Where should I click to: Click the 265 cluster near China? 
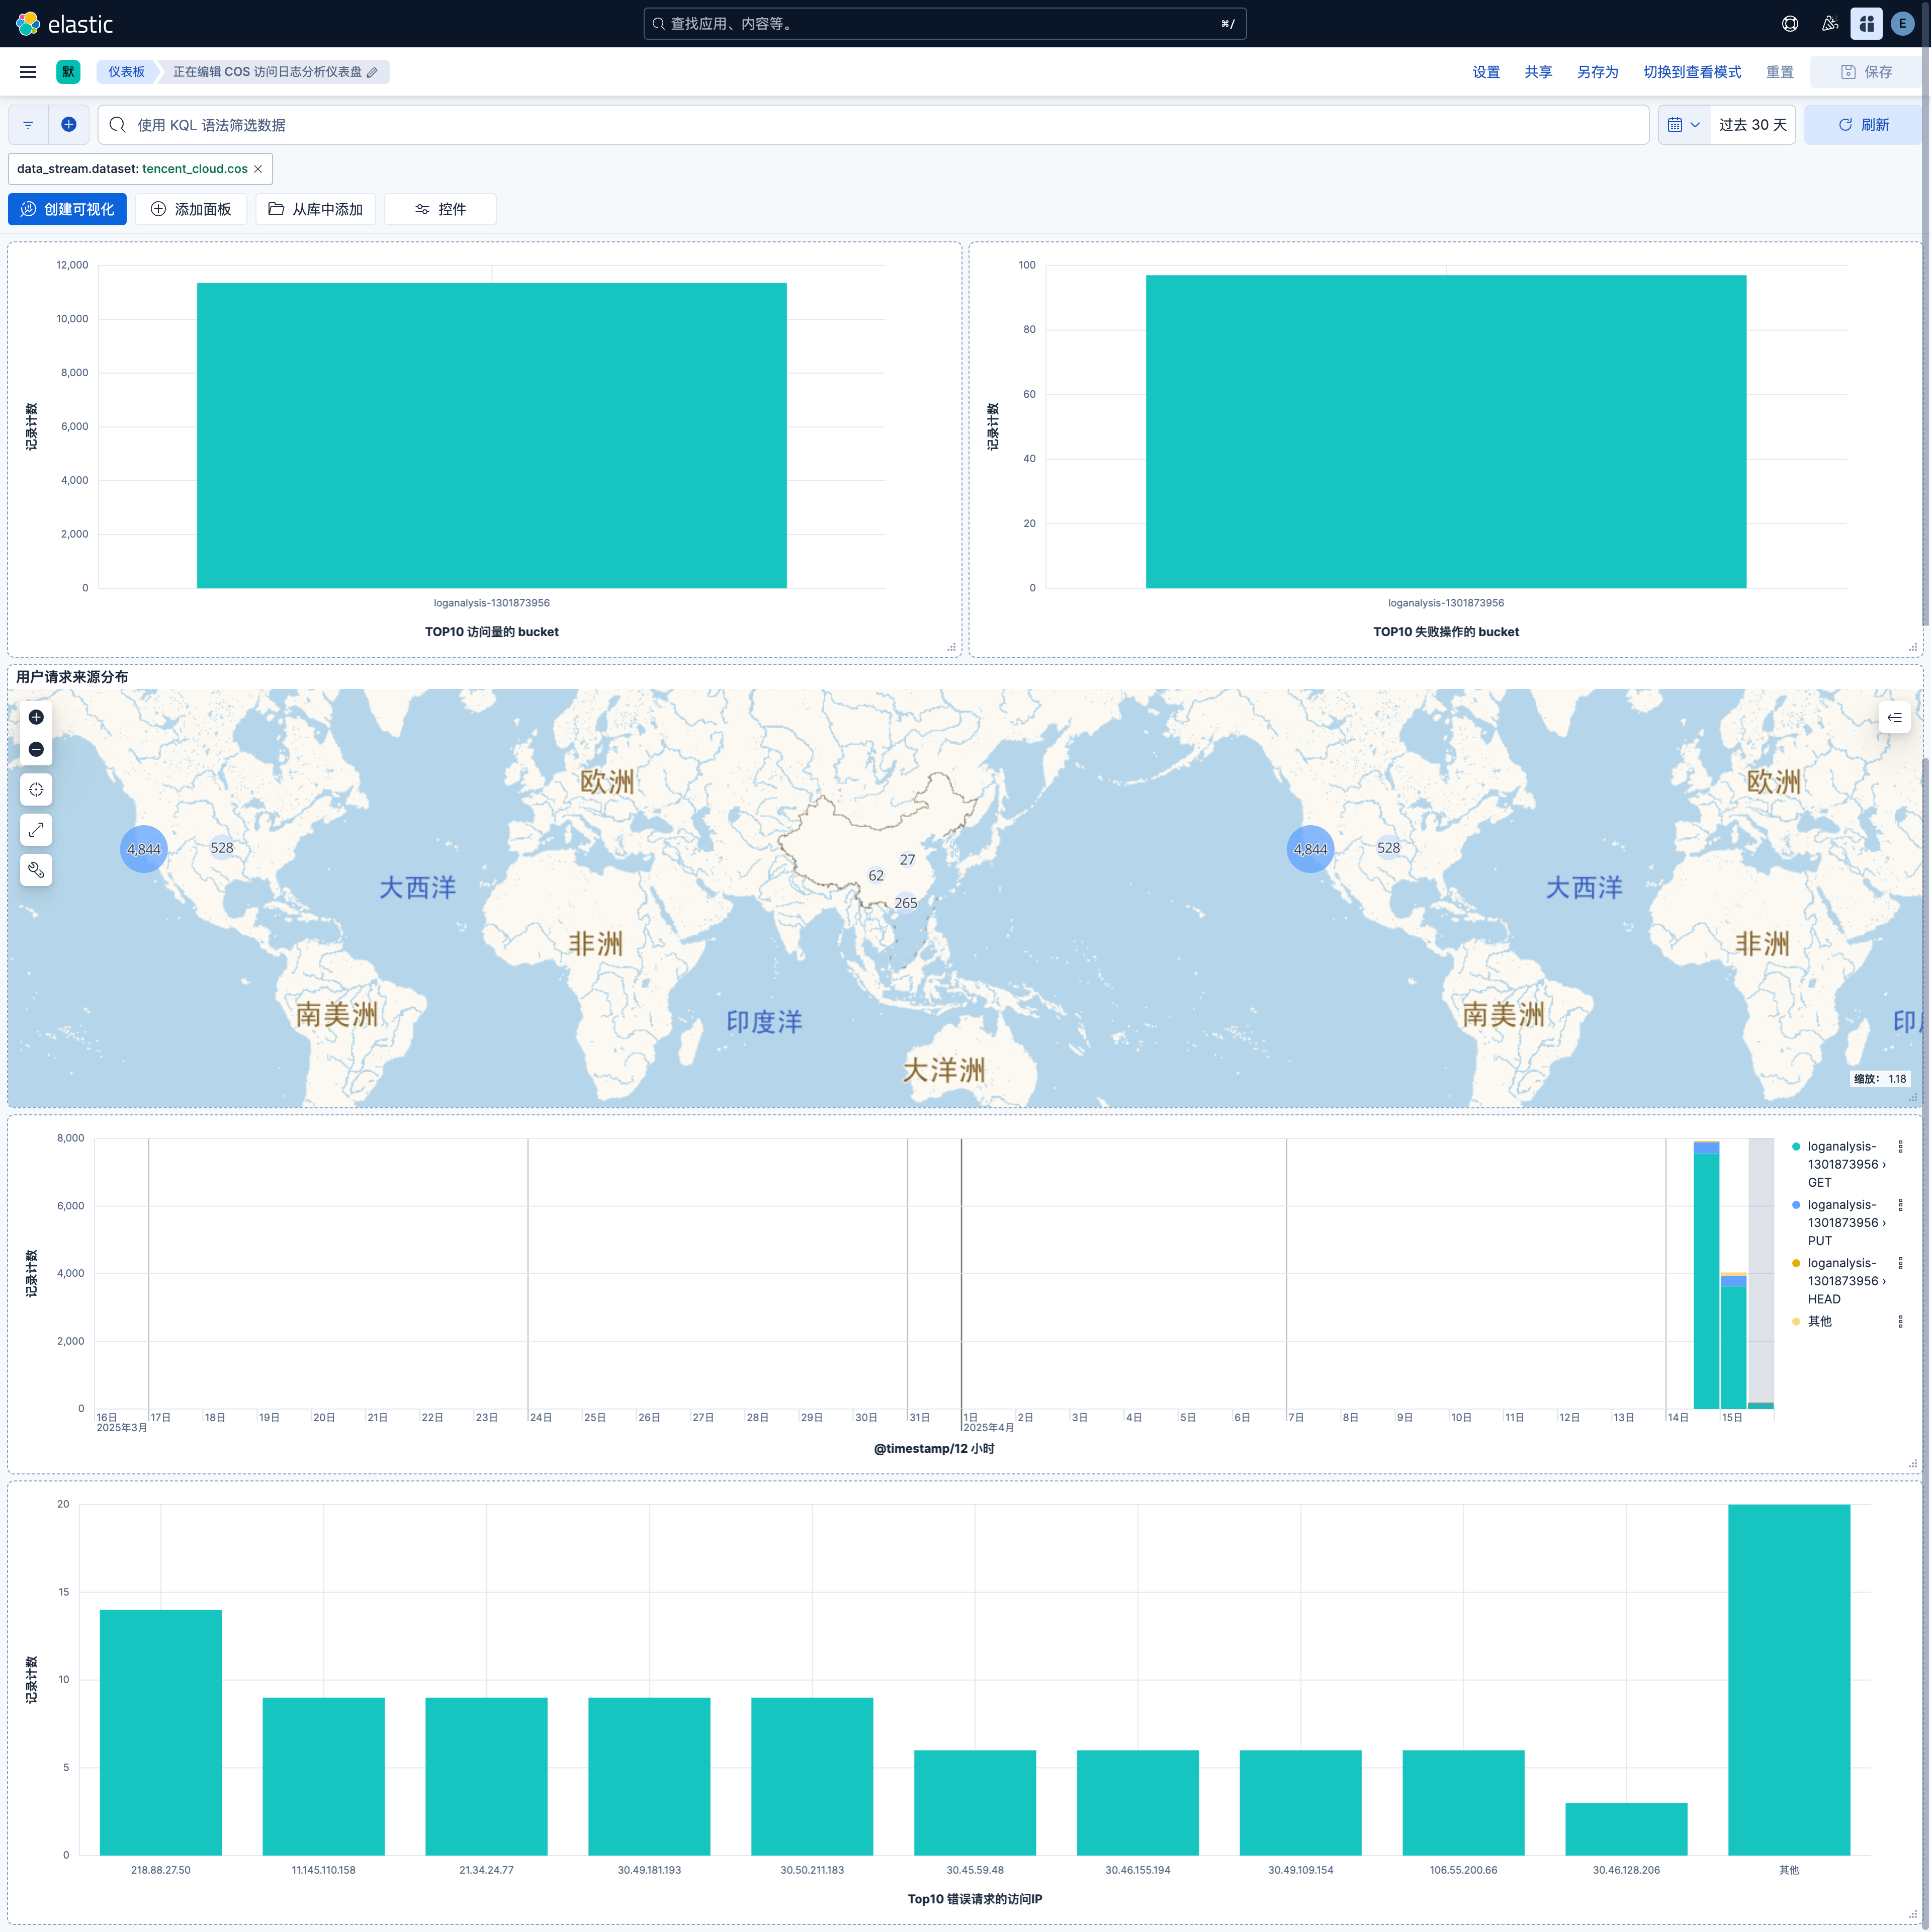pyautogui.click(x=905, y=903)
